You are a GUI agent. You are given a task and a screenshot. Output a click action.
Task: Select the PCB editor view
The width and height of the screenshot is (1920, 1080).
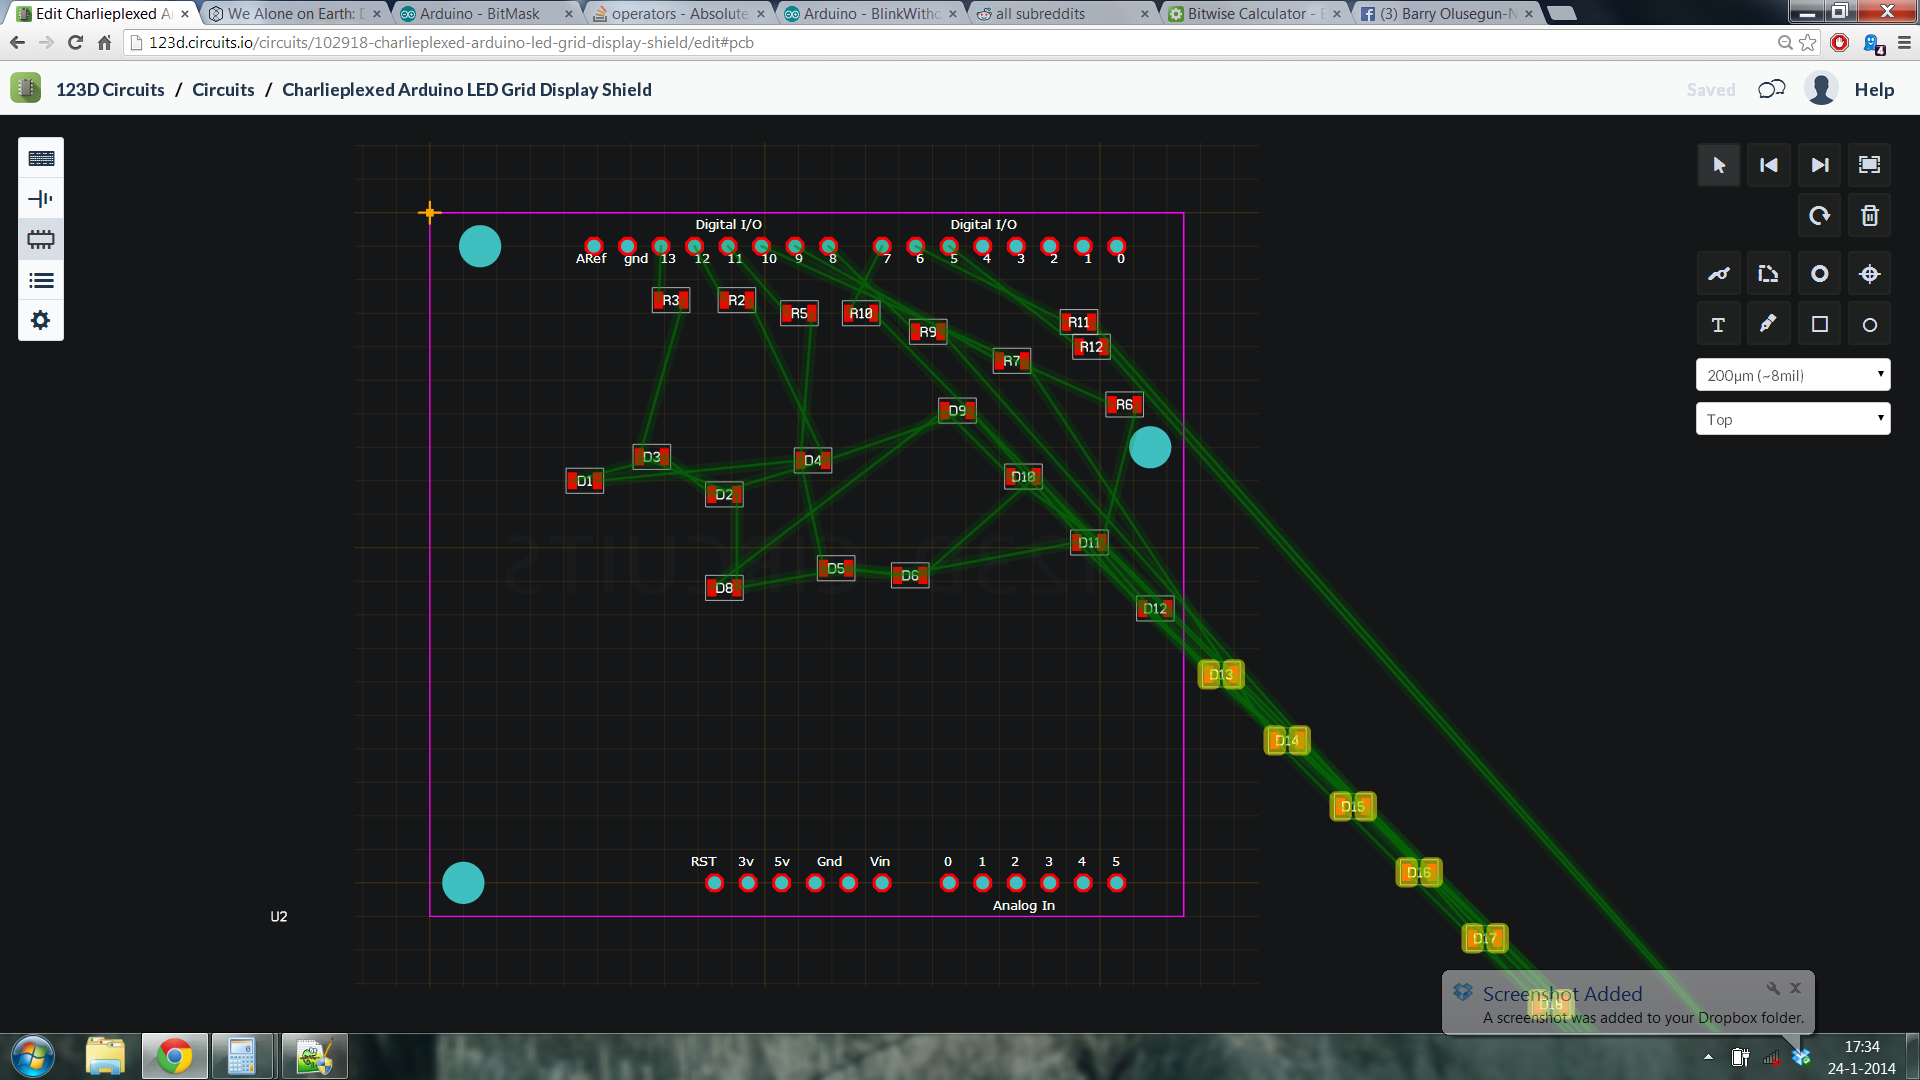coord(40,239)
